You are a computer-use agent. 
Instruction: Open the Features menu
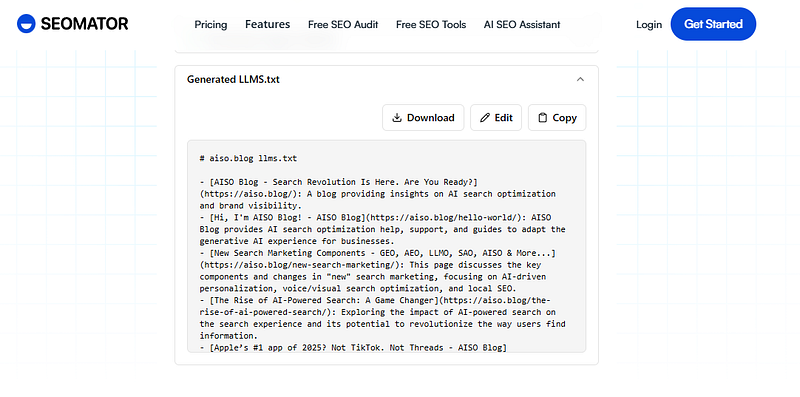(267, 24)
